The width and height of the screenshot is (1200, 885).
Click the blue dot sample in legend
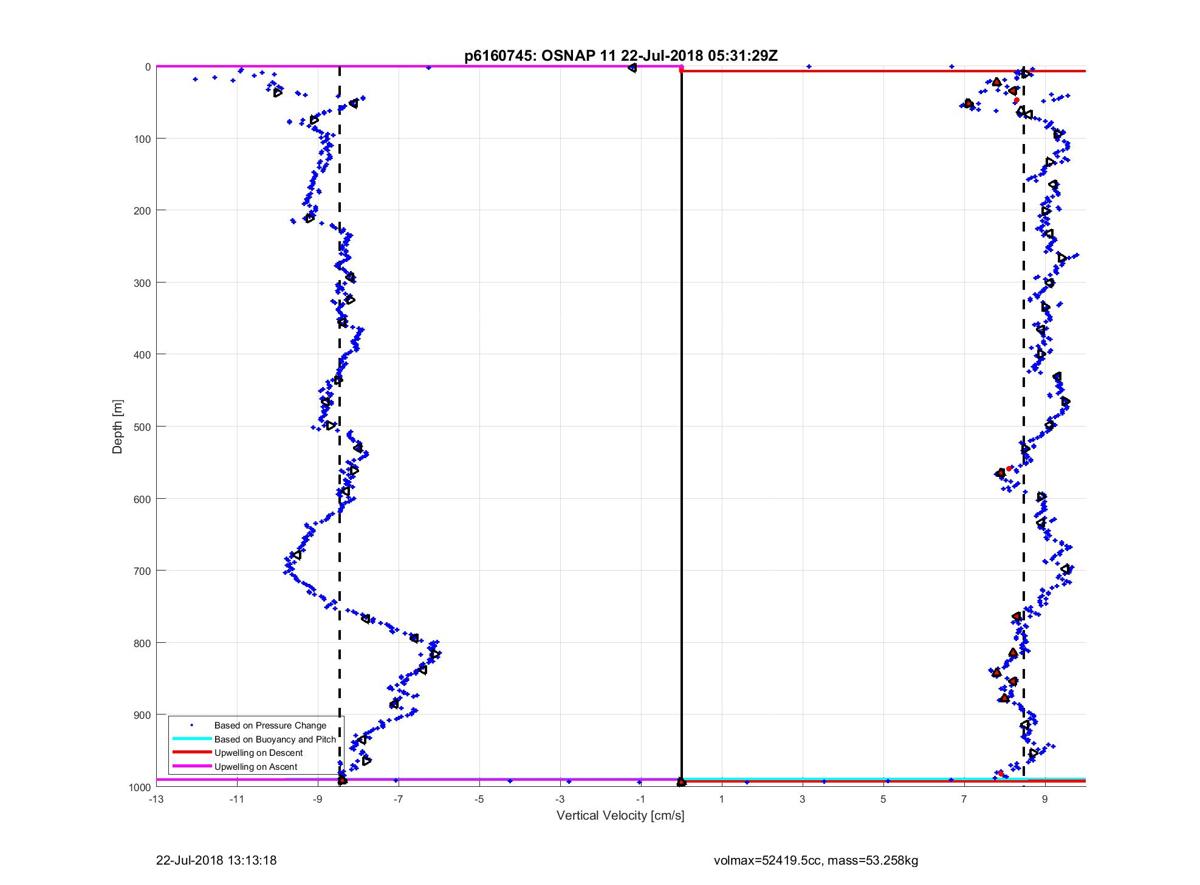192,725
